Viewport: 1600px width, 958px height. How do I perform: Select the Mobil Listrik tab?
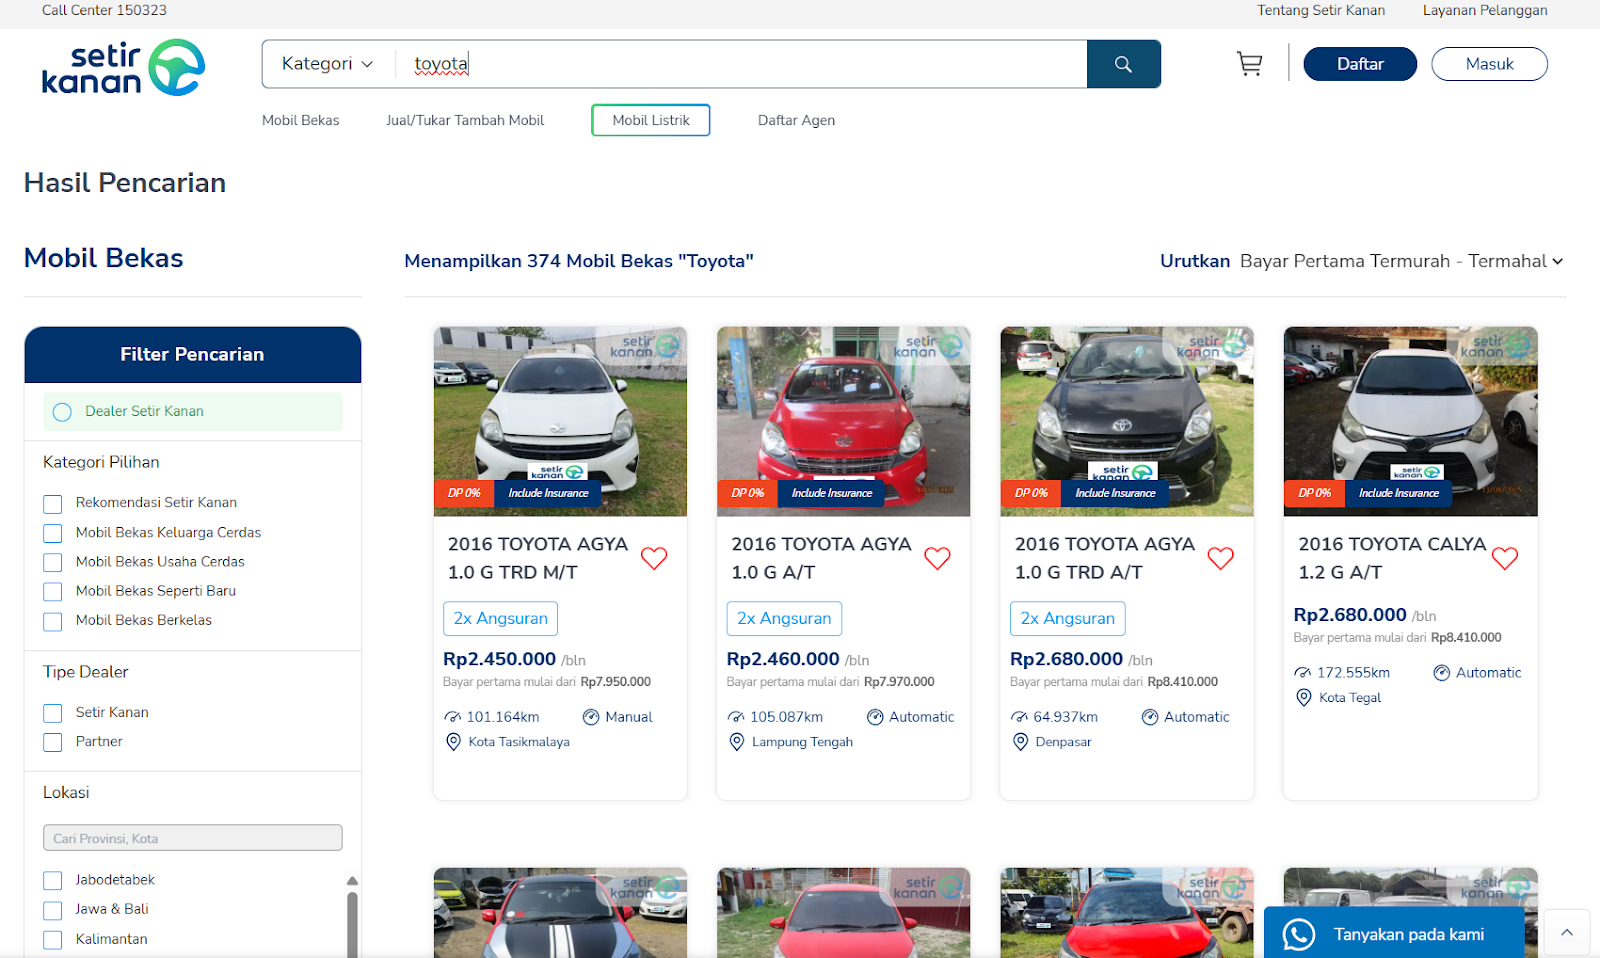[x=651, y=120]
